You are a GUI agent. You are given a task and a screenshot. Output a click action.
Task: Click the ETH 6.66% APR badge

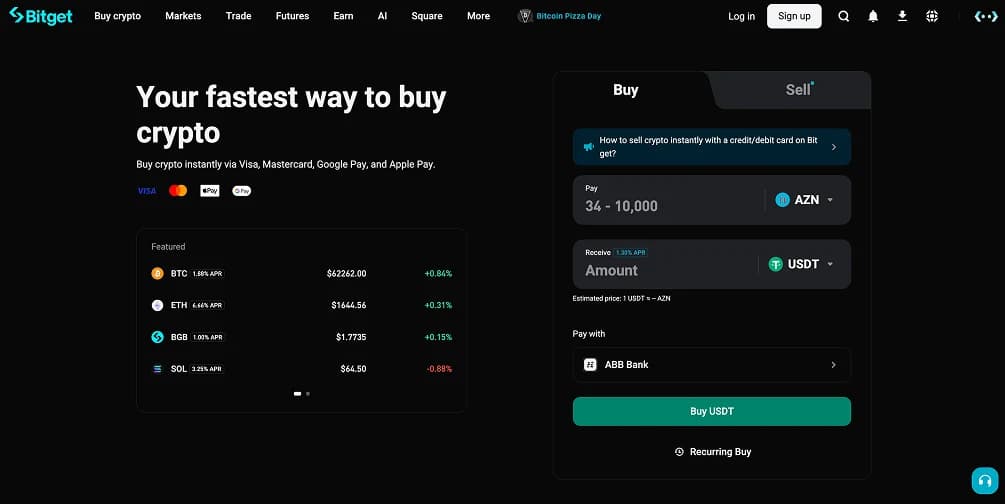click(x=208, y=305)
